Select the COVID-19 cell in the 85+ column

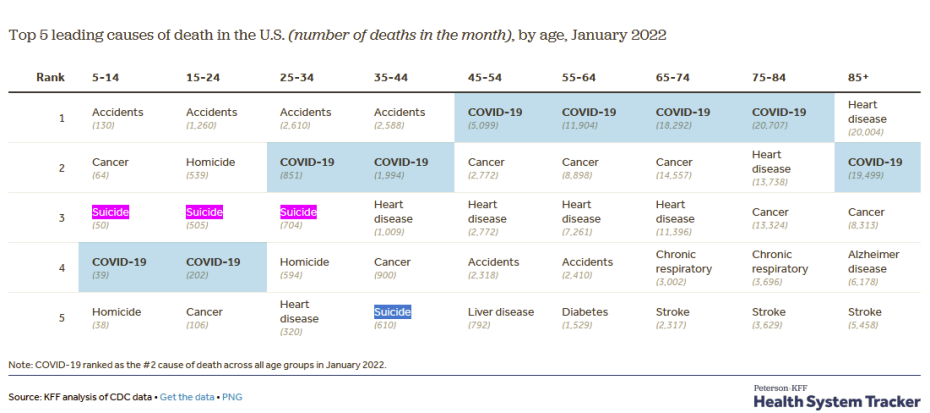[x=875, y=162]
